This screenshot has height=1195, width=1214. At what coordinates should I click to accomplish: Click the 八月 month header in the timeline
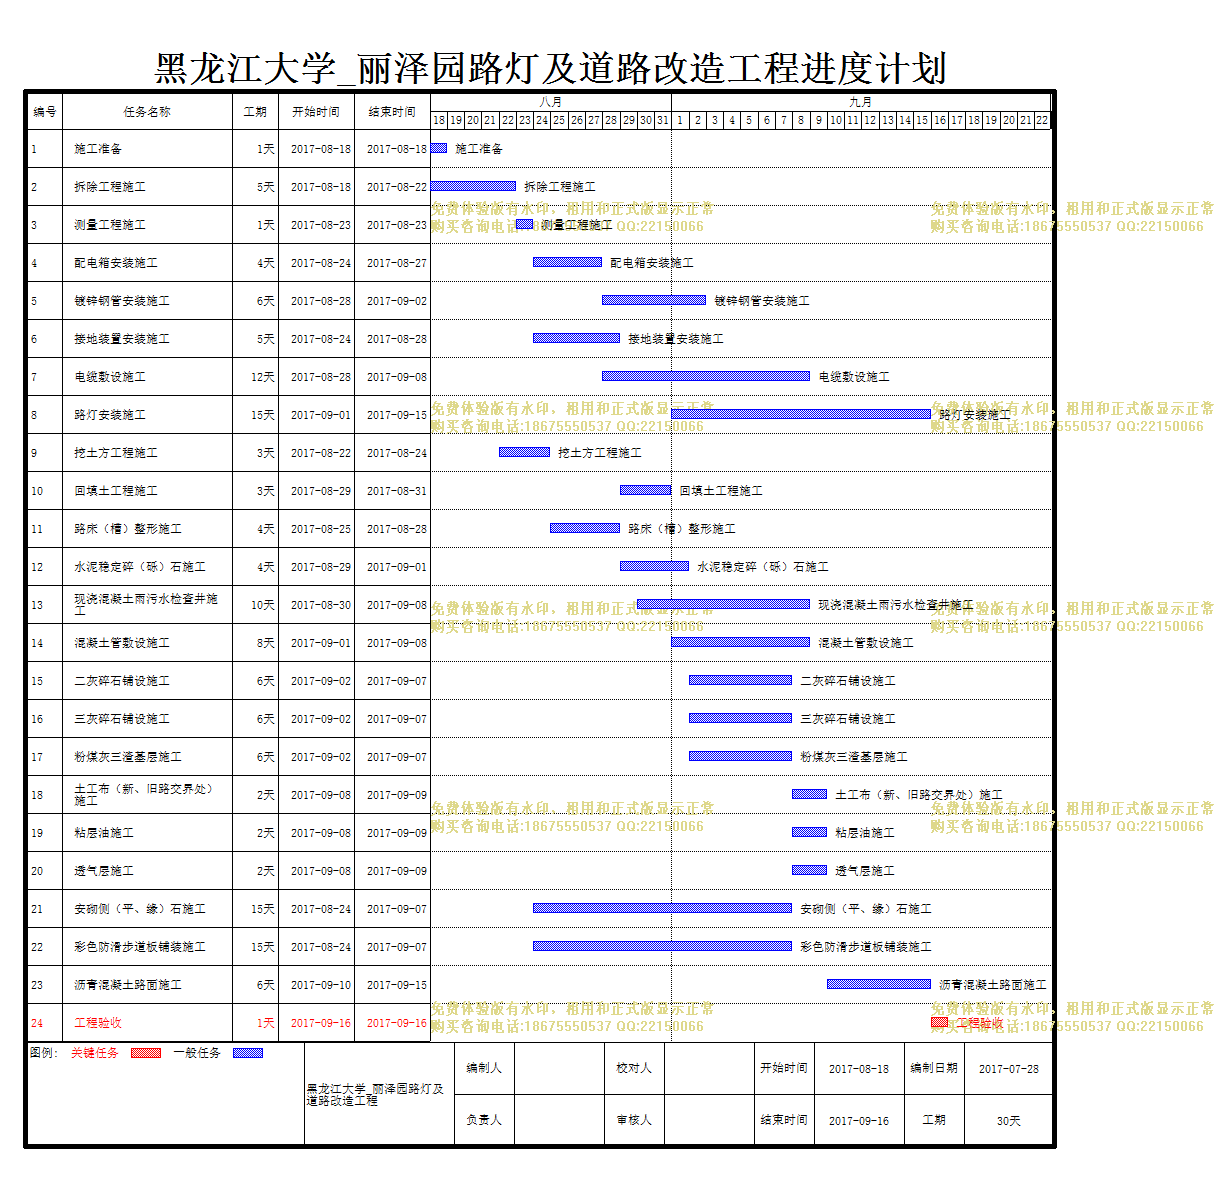click(x=551, y=102)
